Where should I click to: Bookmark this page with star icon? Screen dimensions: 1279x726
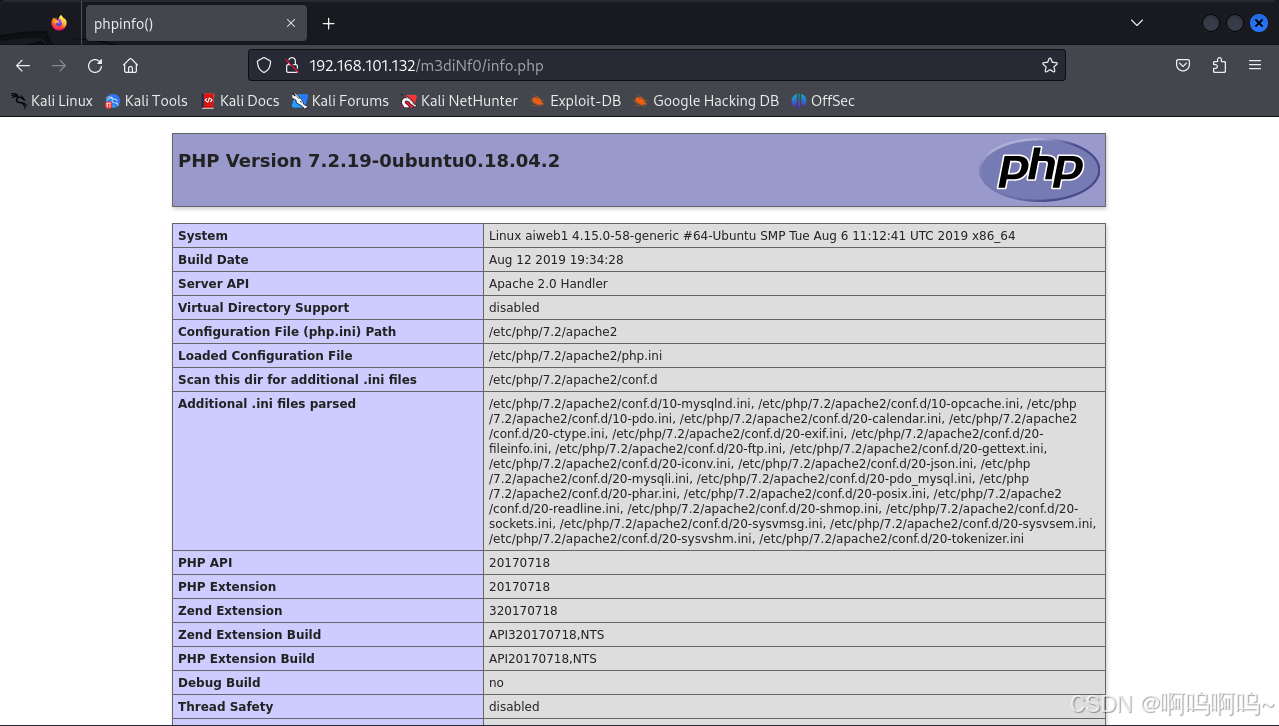pyautogui.click(x=1049, y=65)
